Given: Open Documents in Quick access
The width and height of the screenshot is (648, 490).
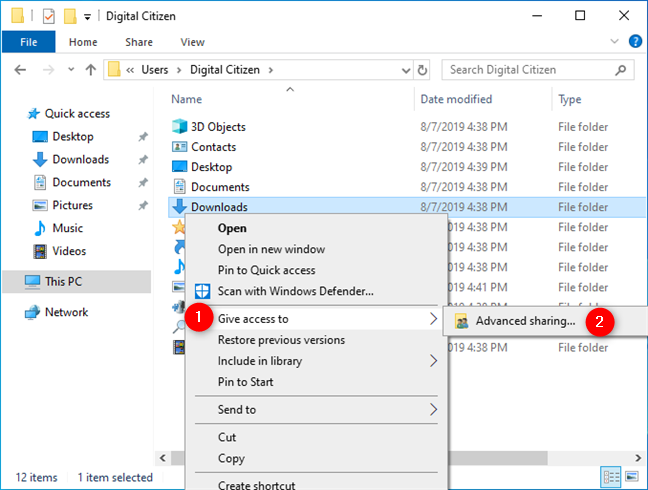Looking at the screenshot, I should pos(81,182).
